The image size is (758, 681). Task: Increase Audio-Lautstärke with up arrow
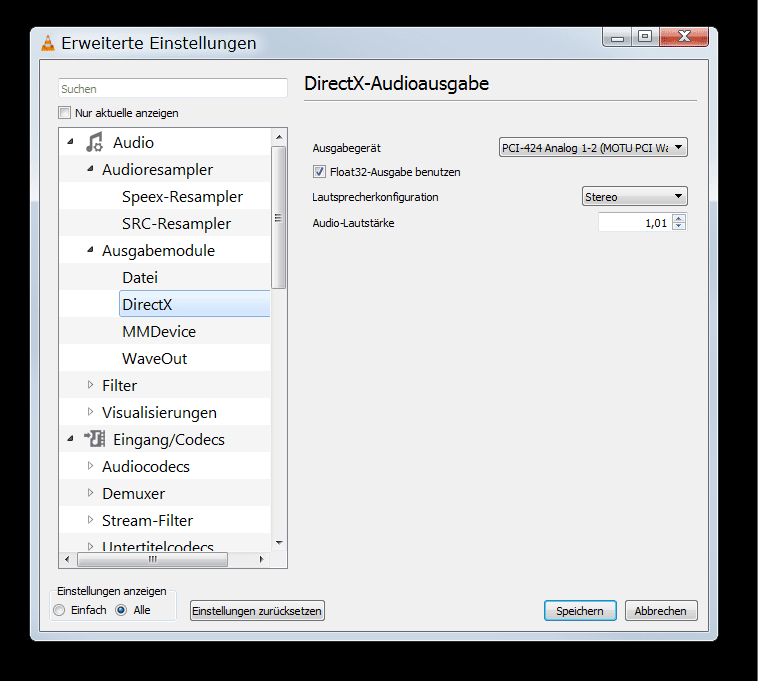point(679,218)
